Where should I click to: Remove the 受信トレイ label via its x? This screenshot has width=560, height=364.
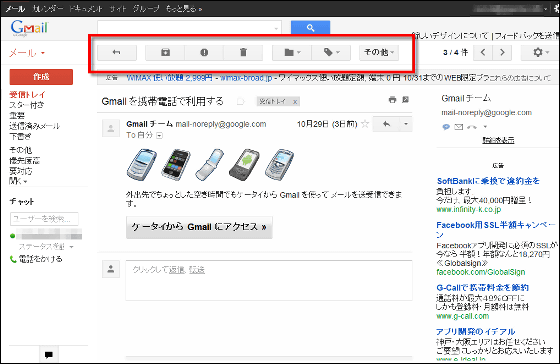(295, 102)
